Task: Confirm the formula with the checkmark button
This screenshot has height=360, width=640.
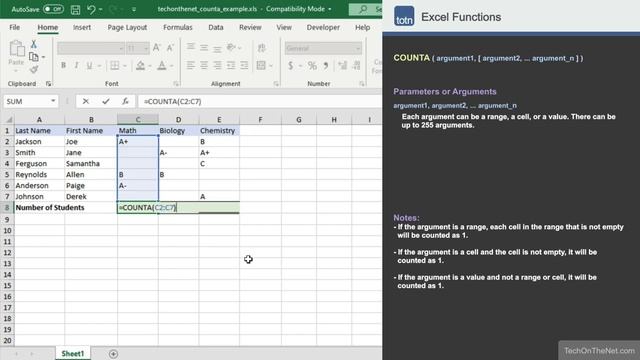Action: pos(106,101)
